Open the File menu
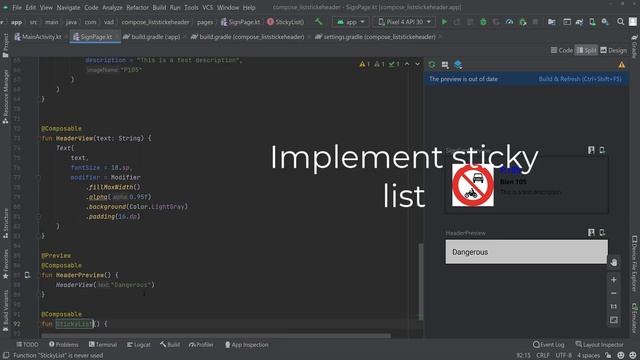 pos(17,7)
